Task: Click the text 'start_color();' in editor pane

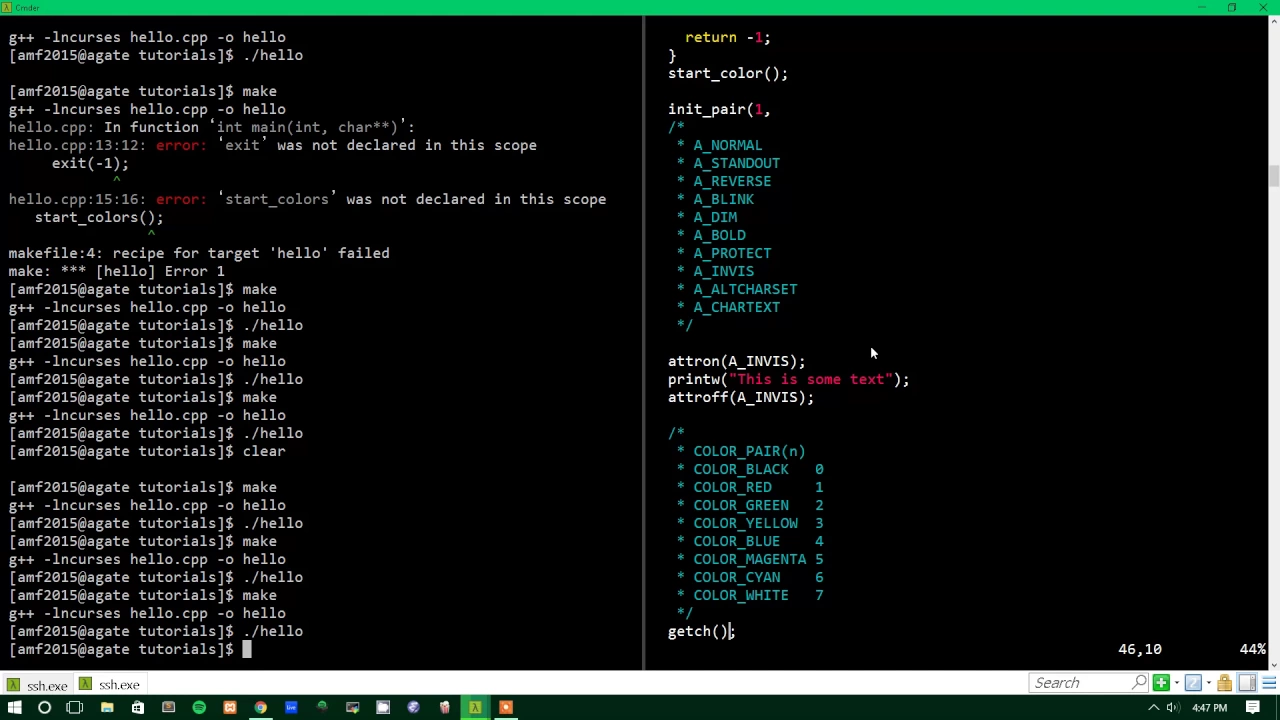Action: pyautogui.click(x=728, y=73)
